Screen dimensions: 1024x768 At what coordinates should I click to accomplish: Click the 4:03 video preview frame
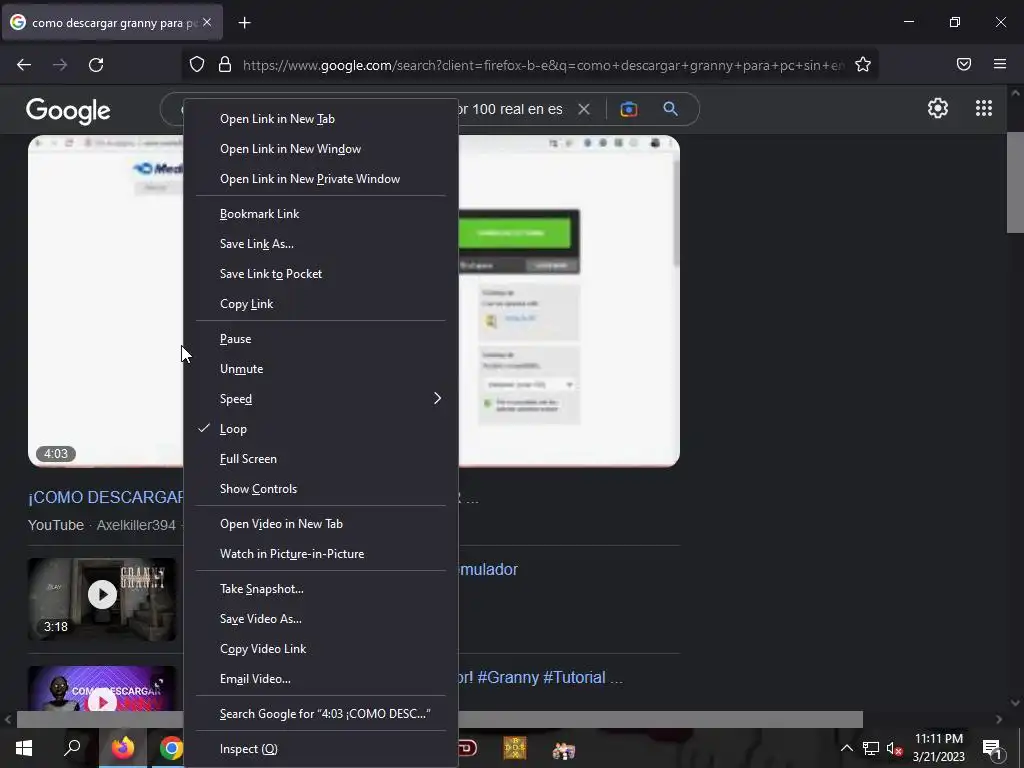[x=105, y=301]
